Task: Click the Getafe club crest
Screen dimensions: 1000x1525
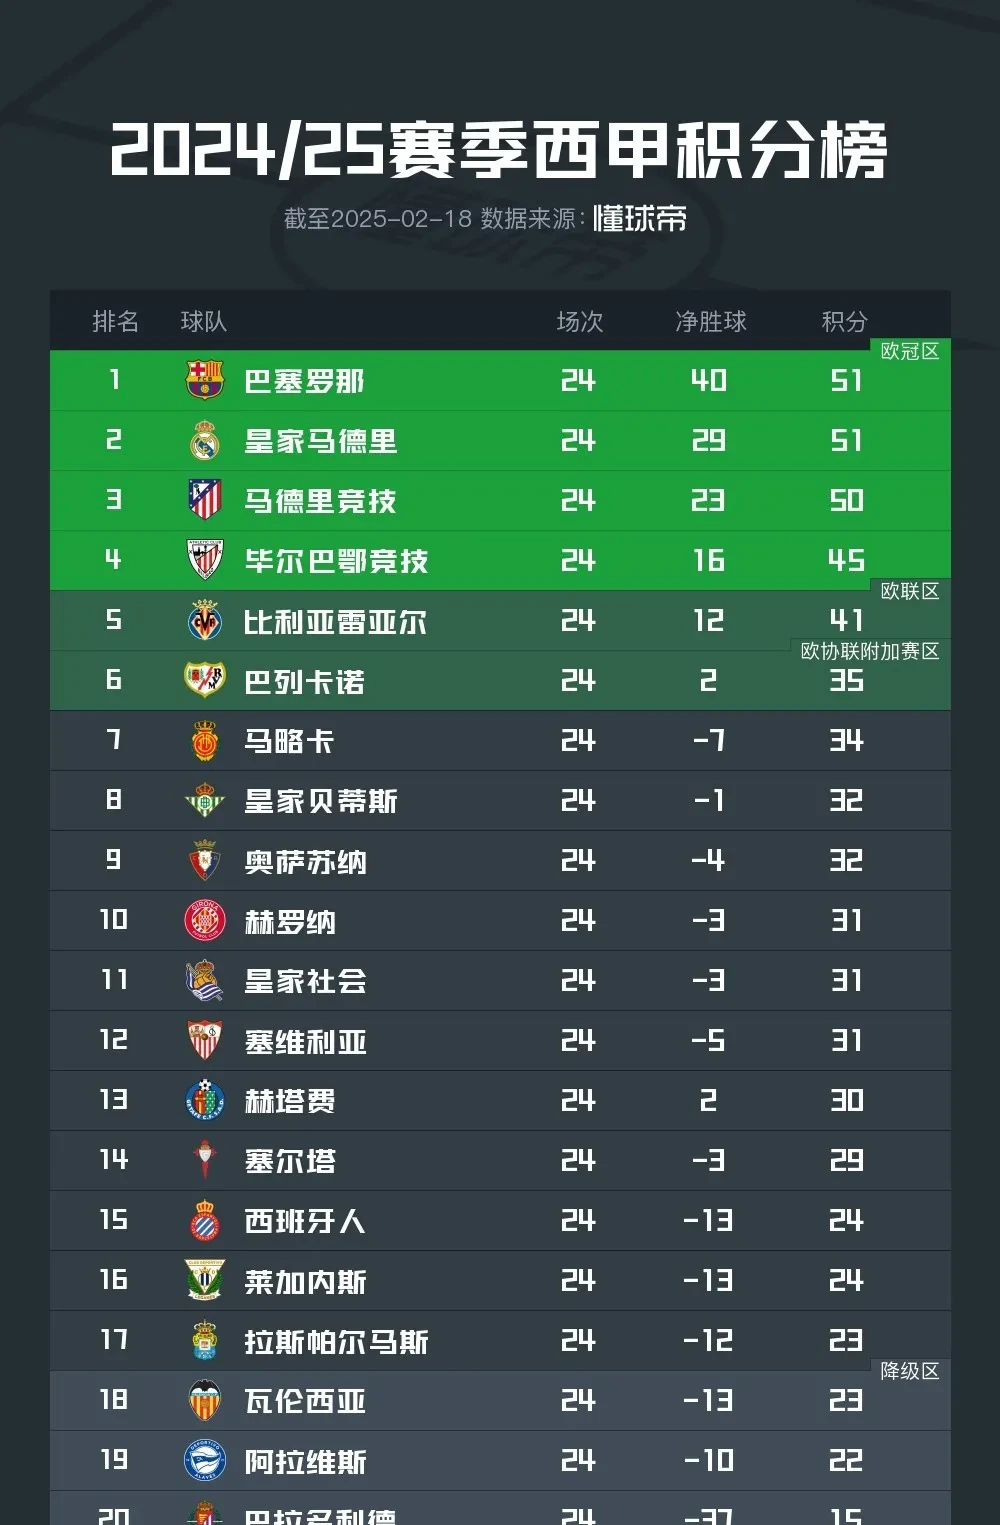Action: coord(205,1100)
